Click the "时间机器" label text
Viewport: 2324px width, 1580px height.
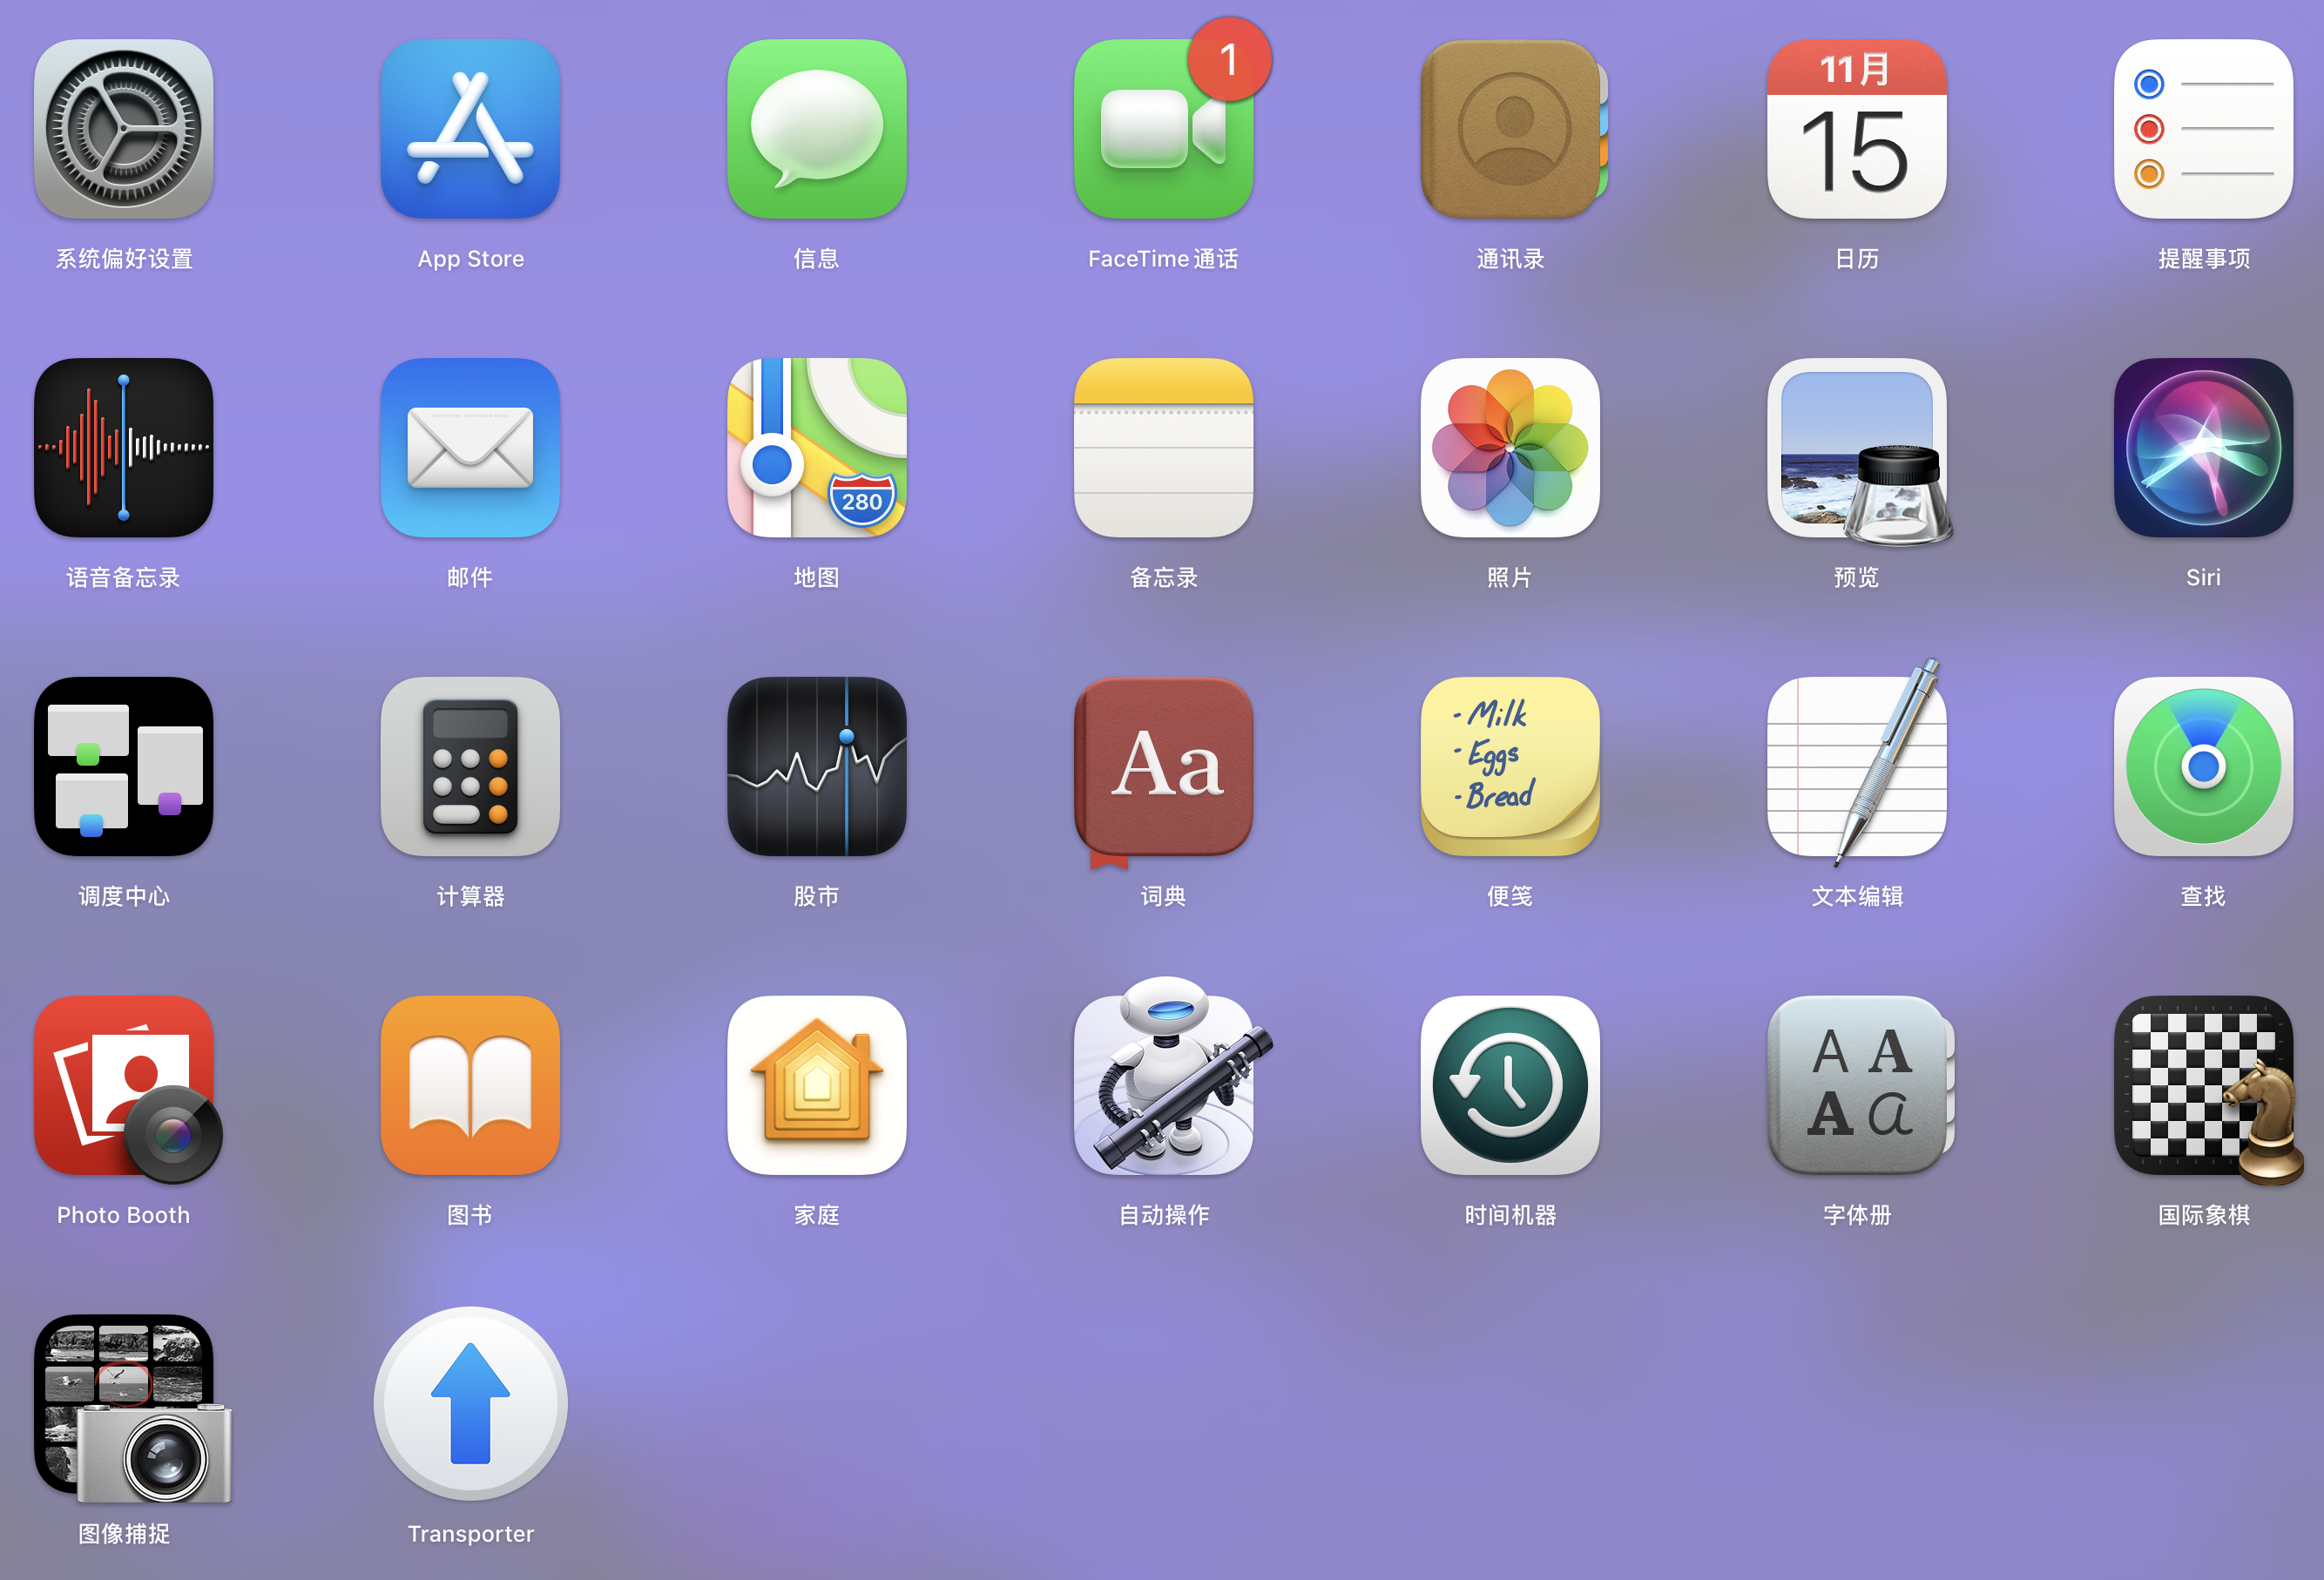tap(1510, 1215)
